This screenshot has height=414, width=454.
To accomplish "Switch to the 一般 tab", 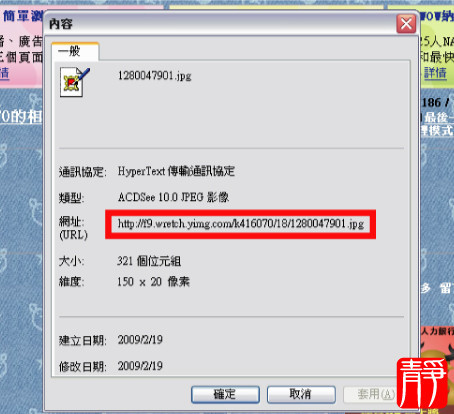I will [x=75, y=52].
